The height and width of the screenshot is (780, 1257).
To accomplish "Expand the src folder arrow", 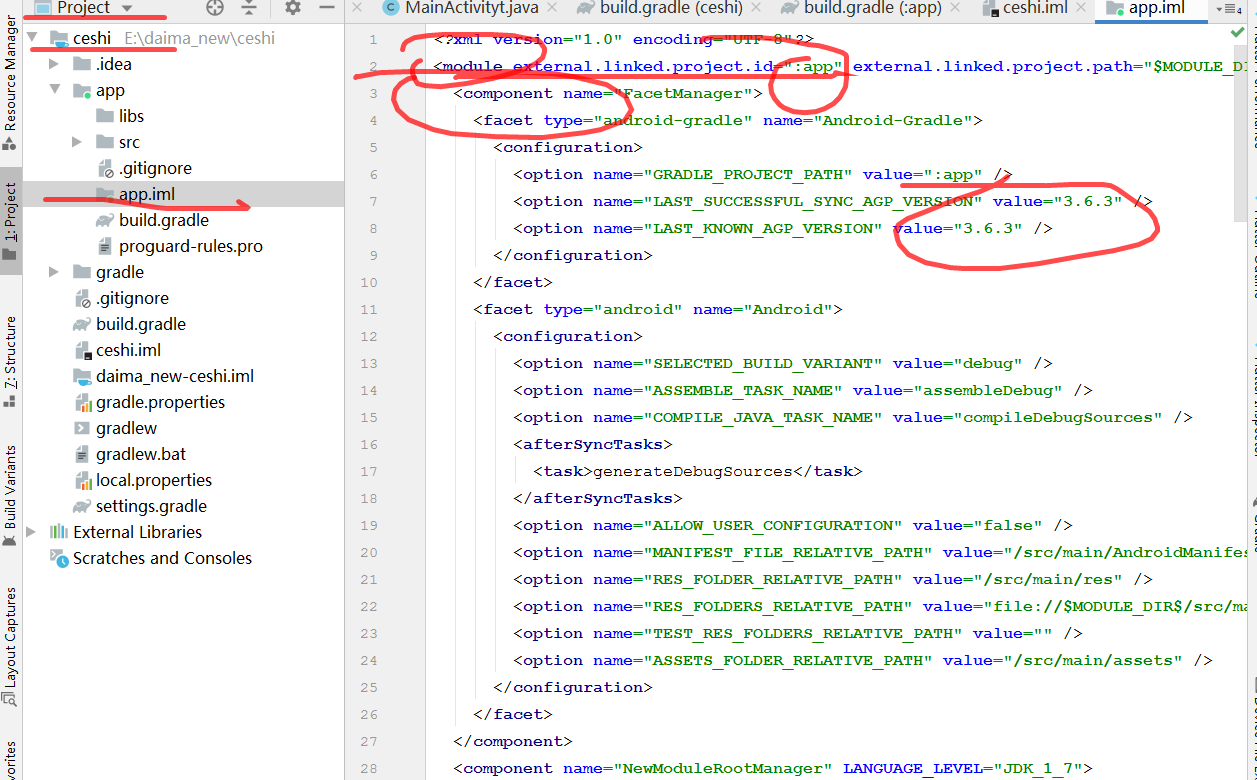I will pyautogui.click(x=77, y=142).
